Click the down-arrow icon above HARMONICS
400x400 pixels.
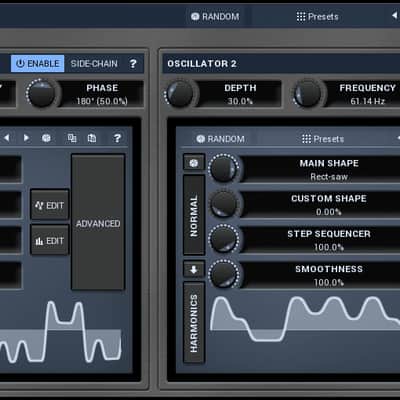[x=194, y=269]
